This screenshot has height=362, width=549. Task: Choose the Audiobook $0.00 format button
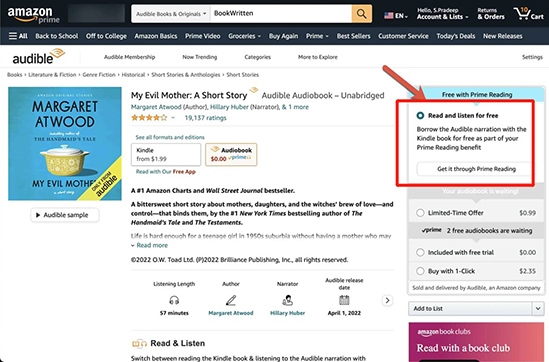coord(231,154)
